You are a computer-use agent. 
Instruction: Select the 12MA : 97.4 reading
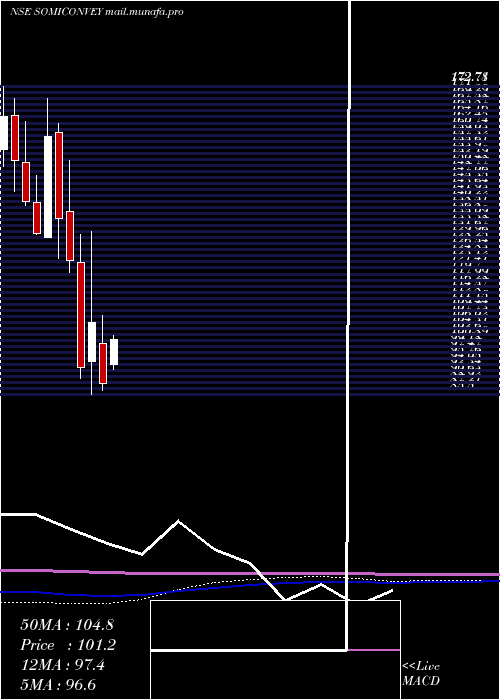(x=63, y=665)
